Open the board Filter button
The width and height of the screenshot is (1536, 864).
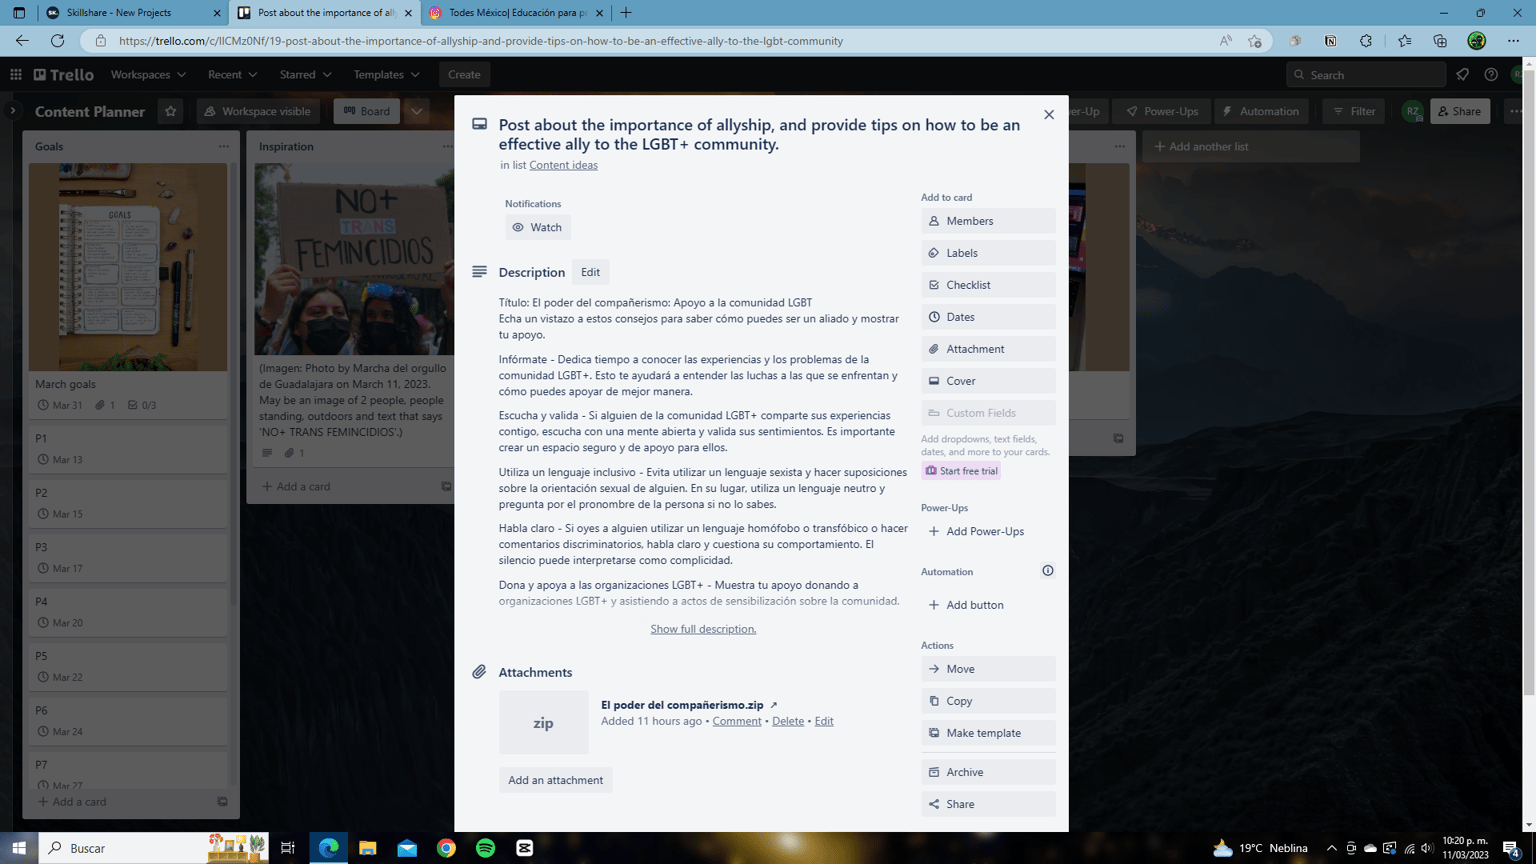click(1355, 111)
